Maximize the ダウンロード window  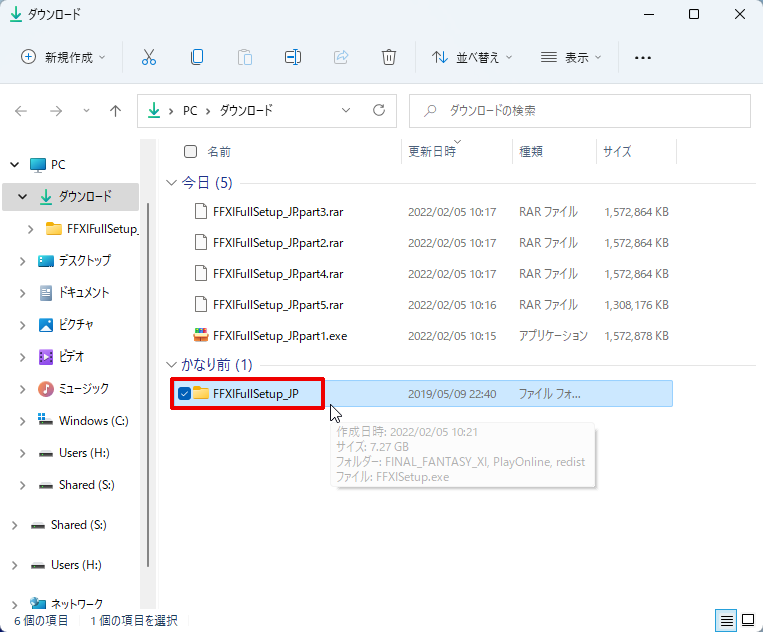pyautogui.click(x=694, y=14)
